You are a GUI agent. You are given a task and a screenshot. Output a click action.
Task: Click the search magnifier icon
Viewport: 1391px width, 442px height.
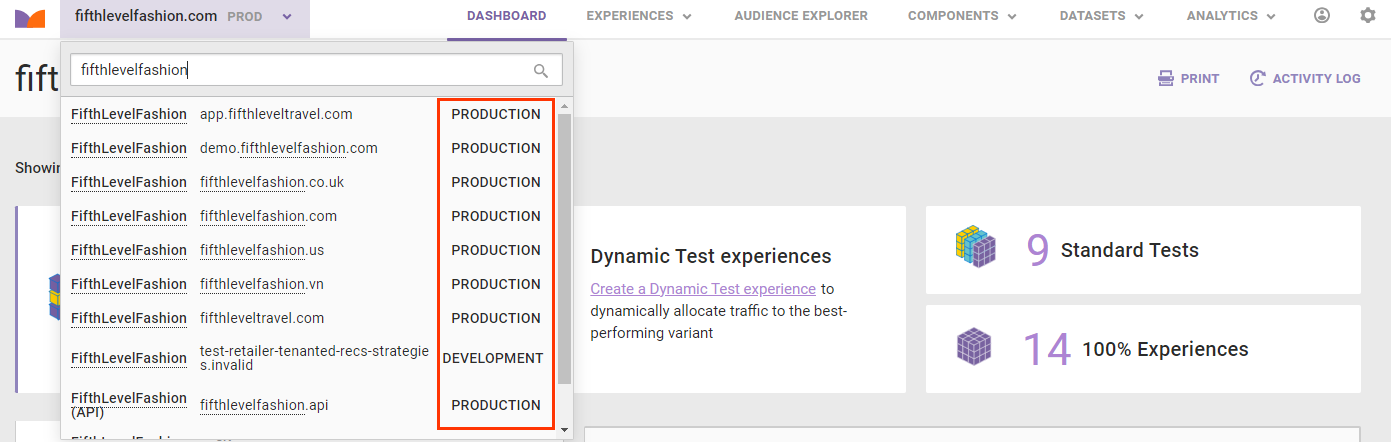pos(541,70)
